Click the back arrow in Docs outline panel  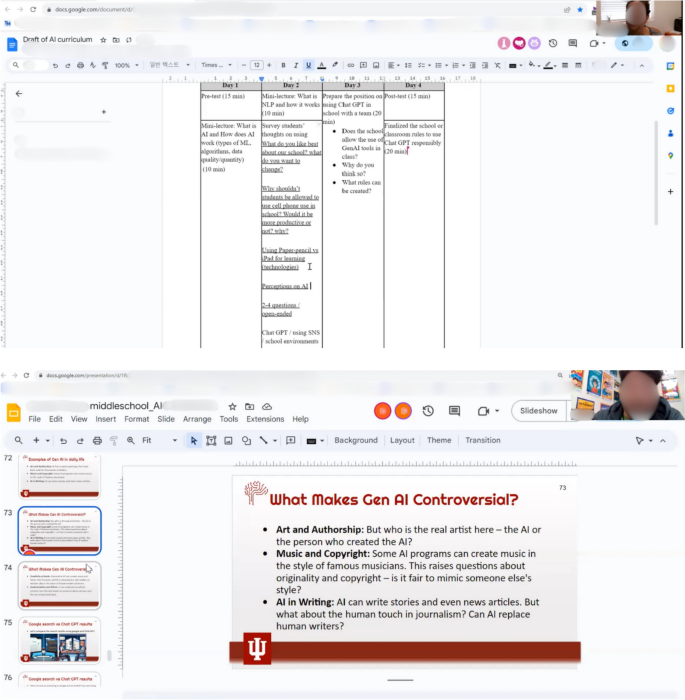click(x=18, y=93)
